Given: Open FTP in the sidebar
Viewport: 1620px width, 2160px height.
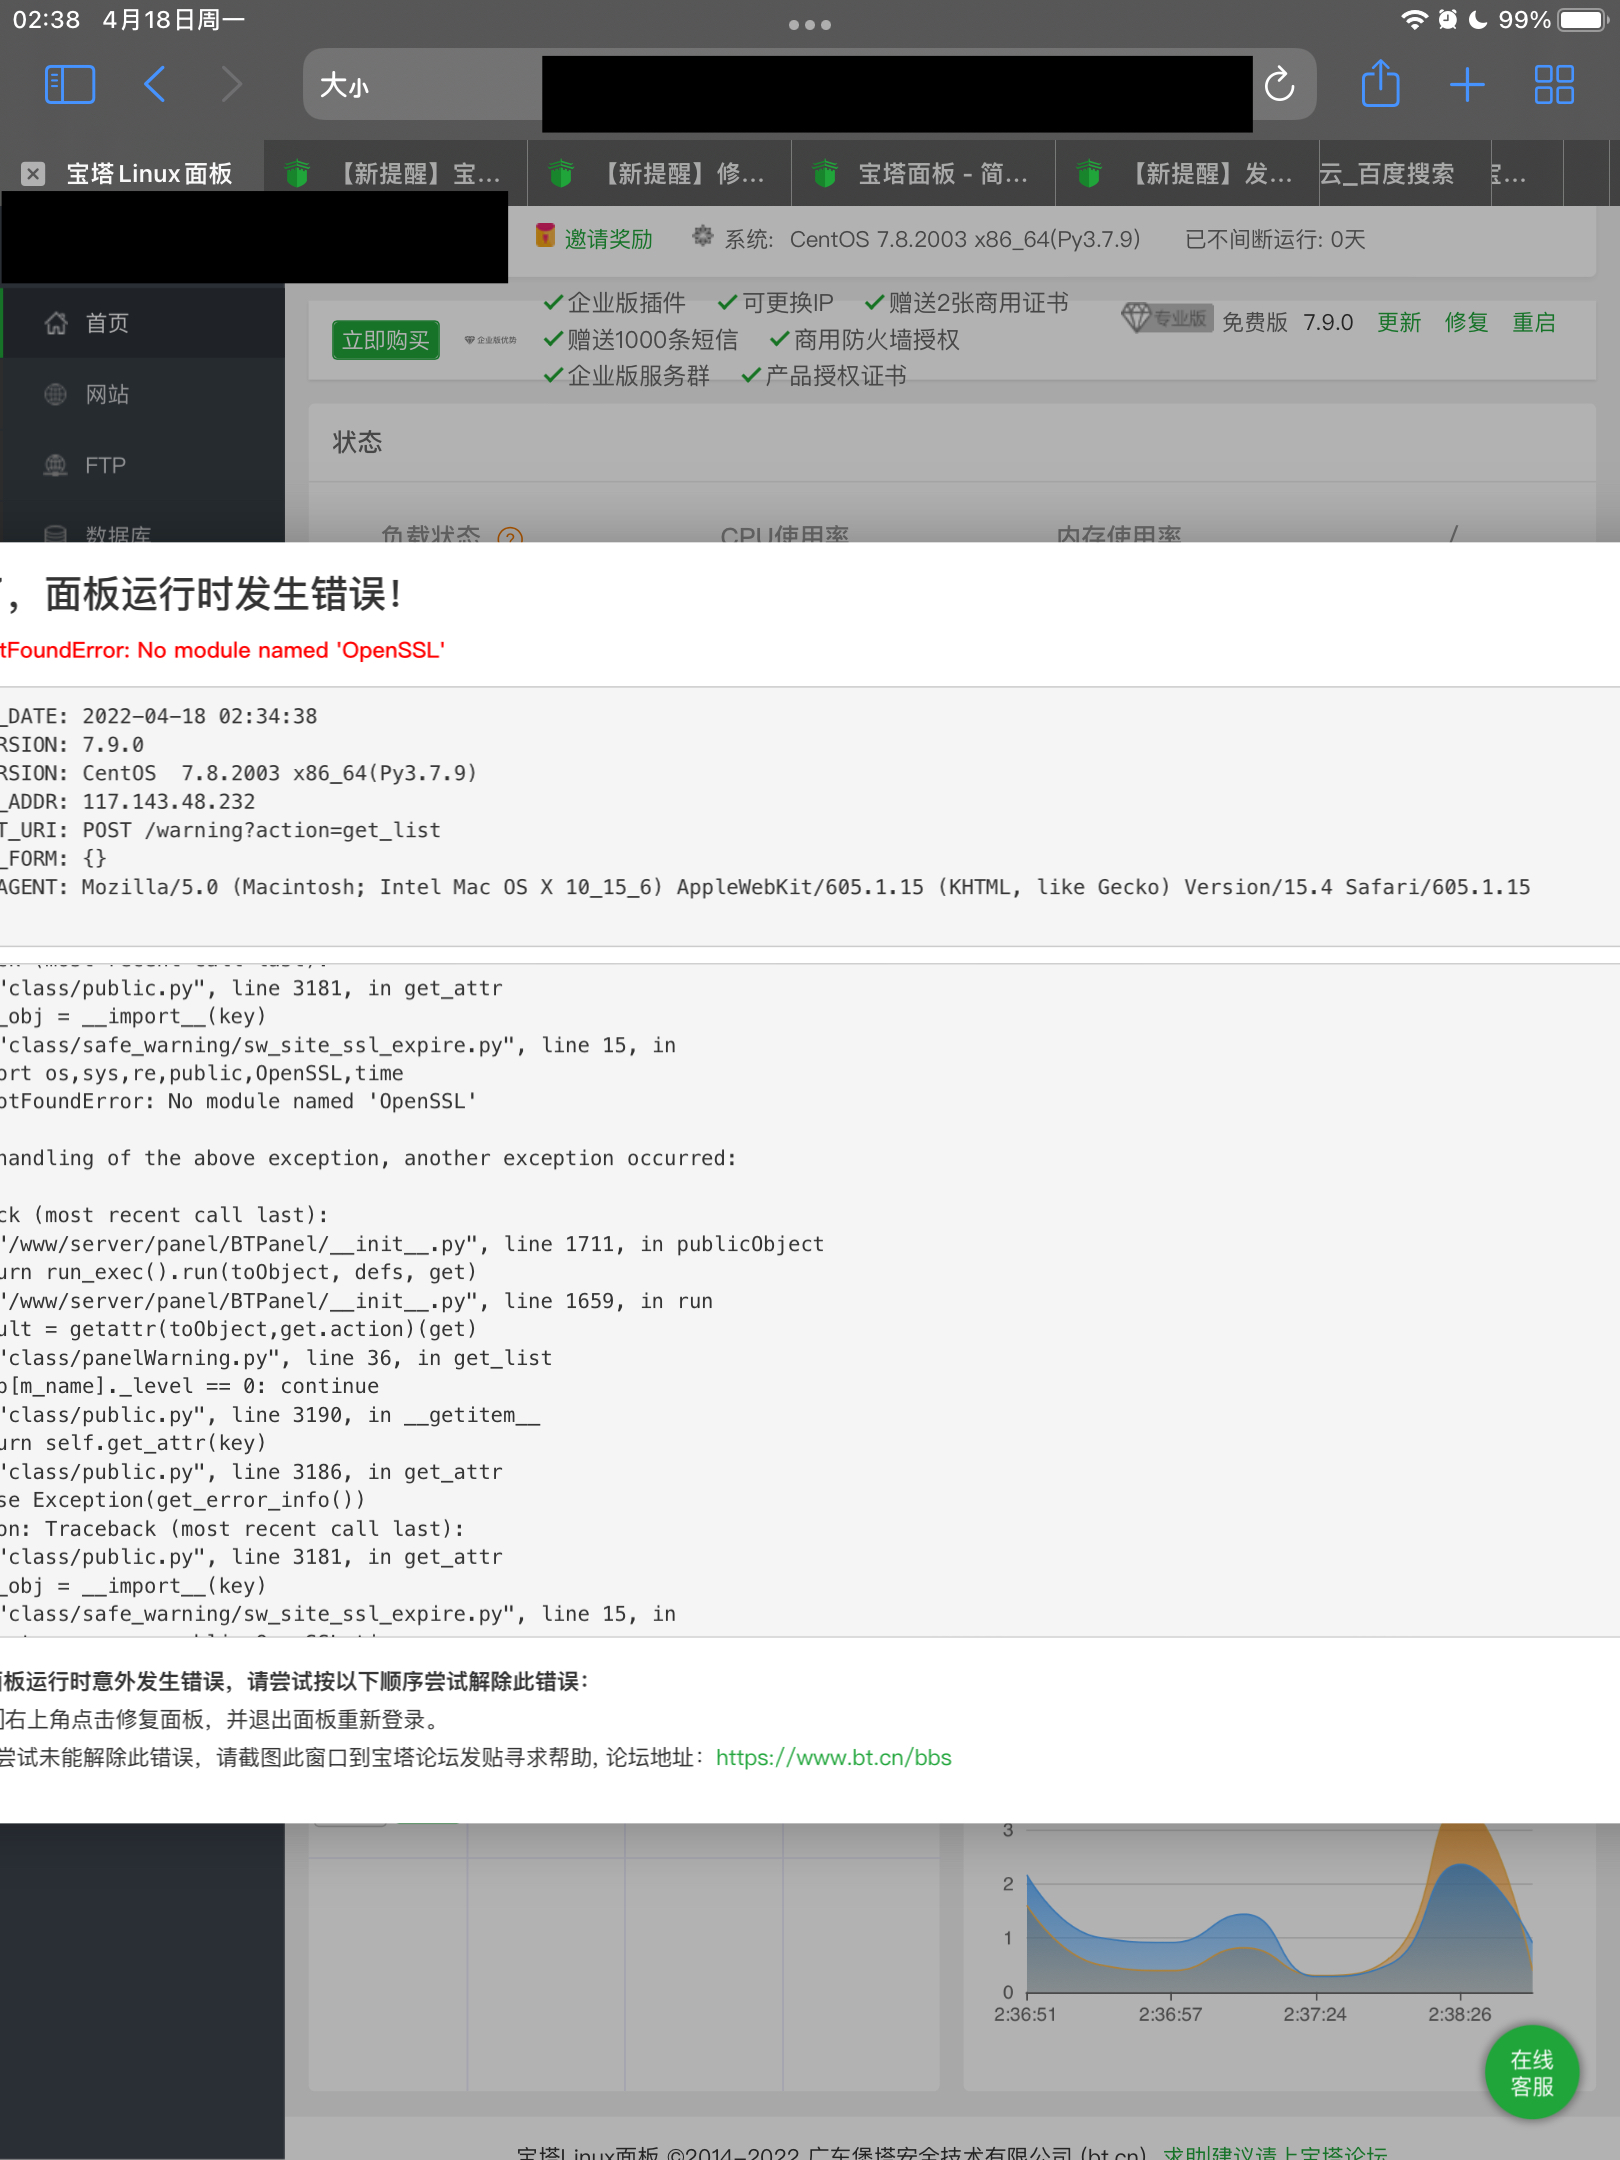Looking at the screenshot, I should coord(143,465).
